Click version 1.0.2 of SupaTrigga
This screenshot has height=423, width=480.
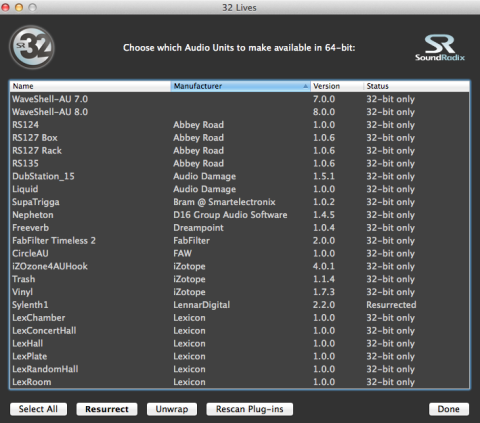tap(324, 202)
